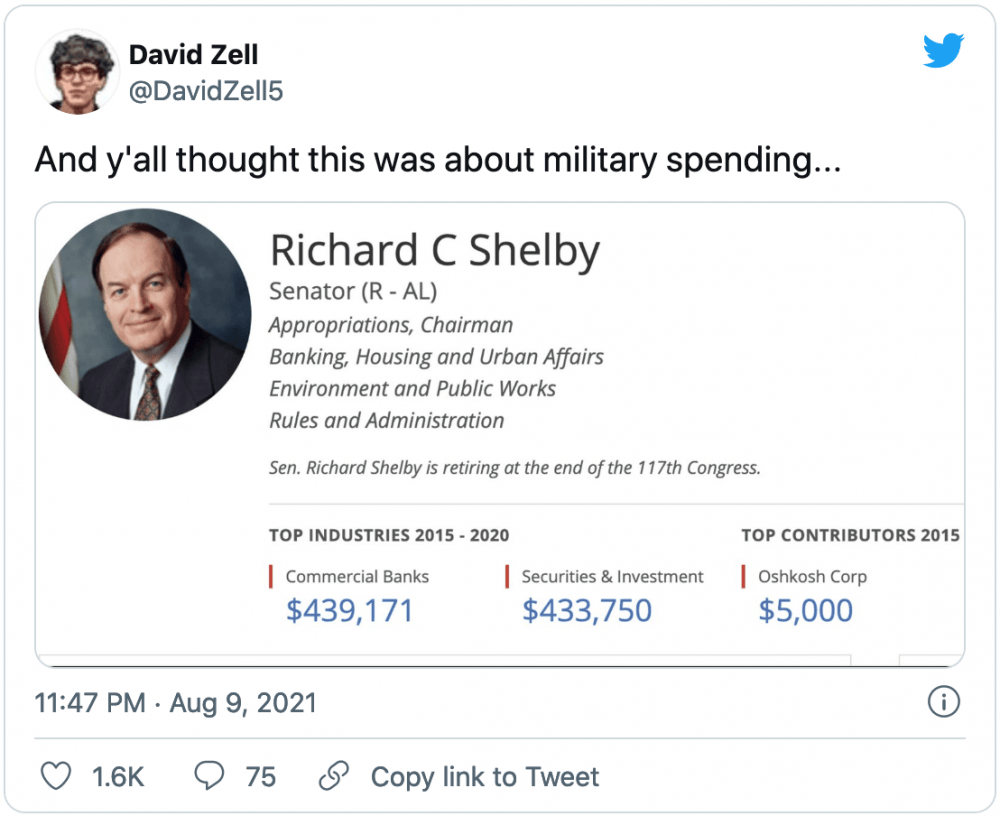
Task: Open the tweet info circle icon
Action: pyautogui.click(x=943, y=702)
